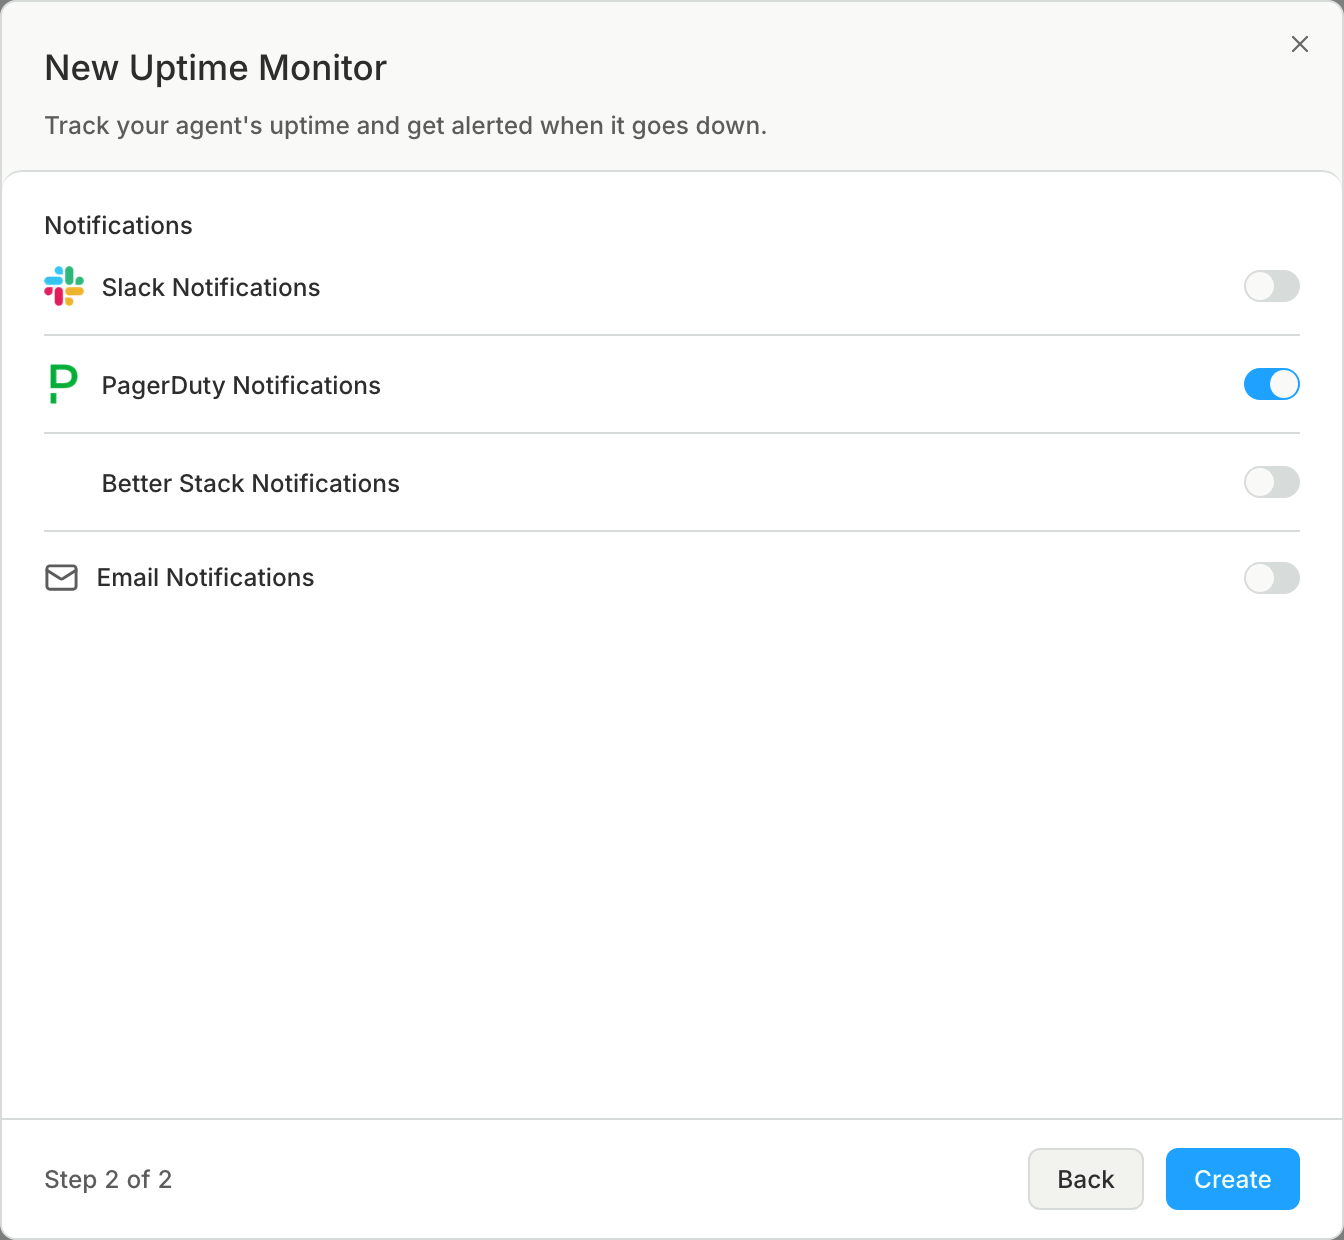Create the uptime monitor
1344x1240 pixels.
click(1233, 1179)
